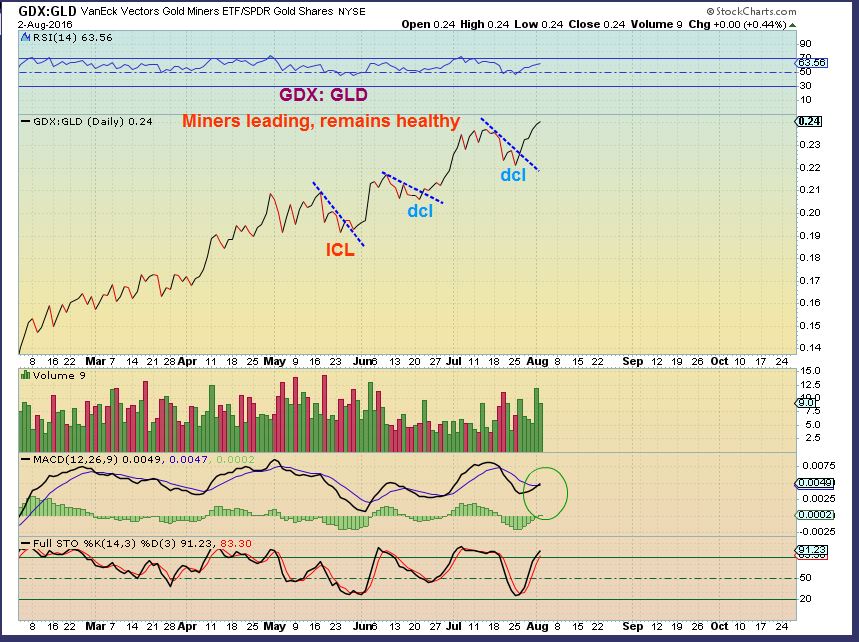859x642 pixels.
Task: Click the Open 0.24 value
Action: coord(428,25)
